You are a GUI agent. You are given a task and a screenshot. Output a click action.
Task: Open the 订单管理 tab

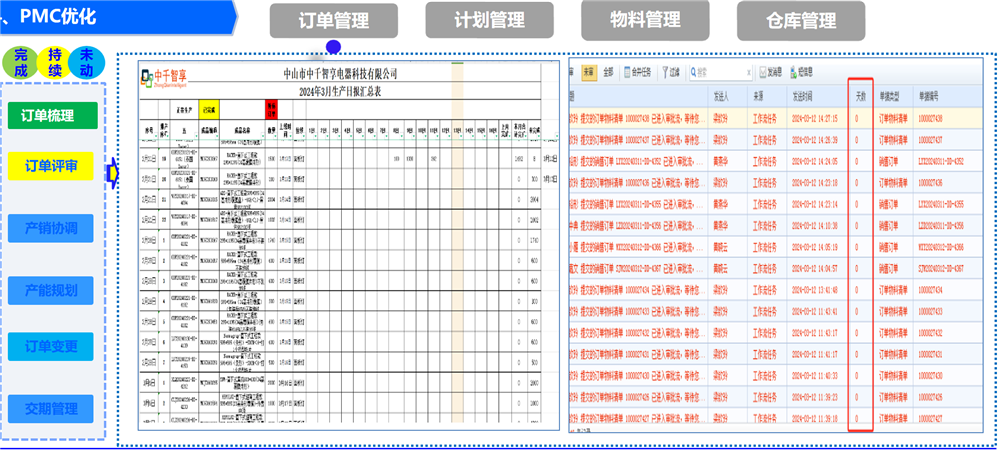[334, 20]
